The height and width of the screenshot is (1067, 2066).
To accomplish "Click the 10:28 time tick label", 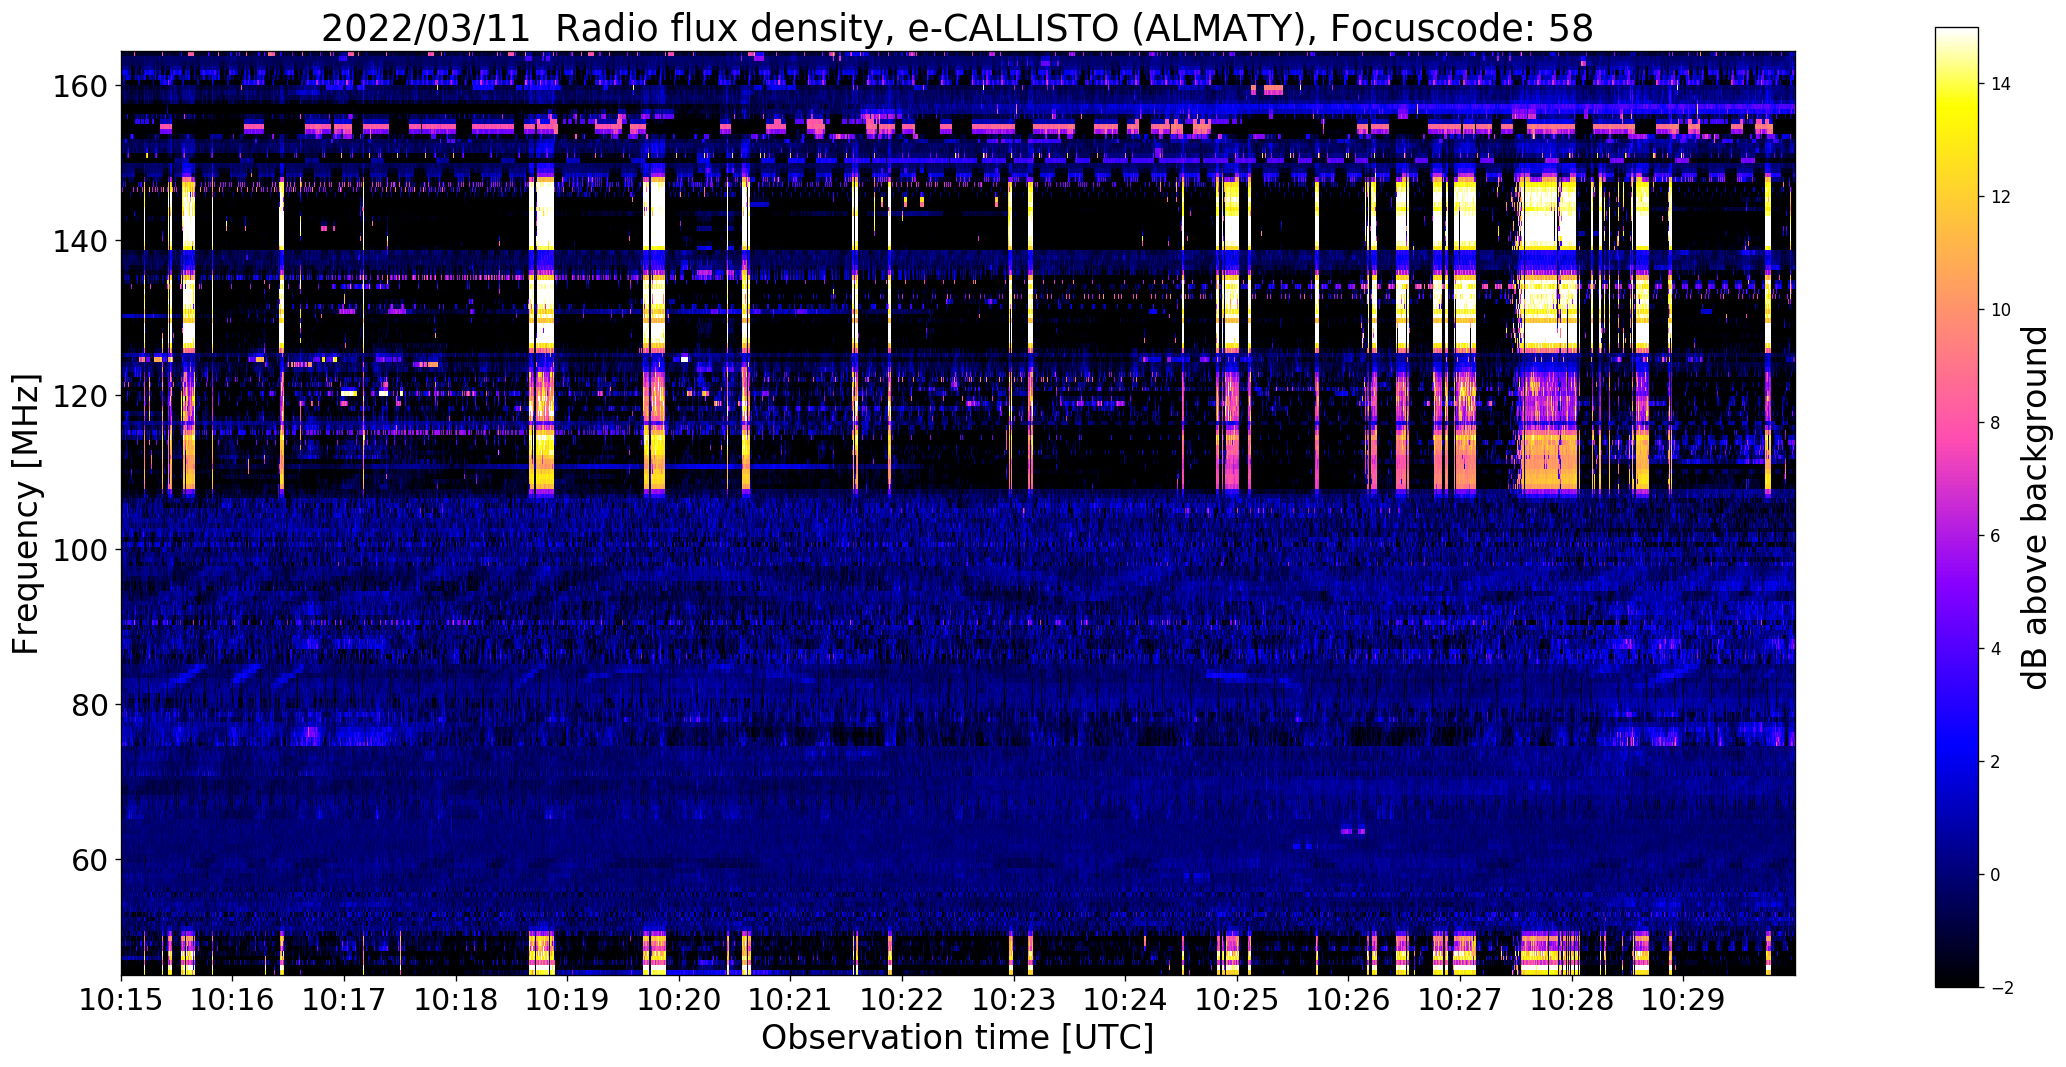I will 1572,999.
